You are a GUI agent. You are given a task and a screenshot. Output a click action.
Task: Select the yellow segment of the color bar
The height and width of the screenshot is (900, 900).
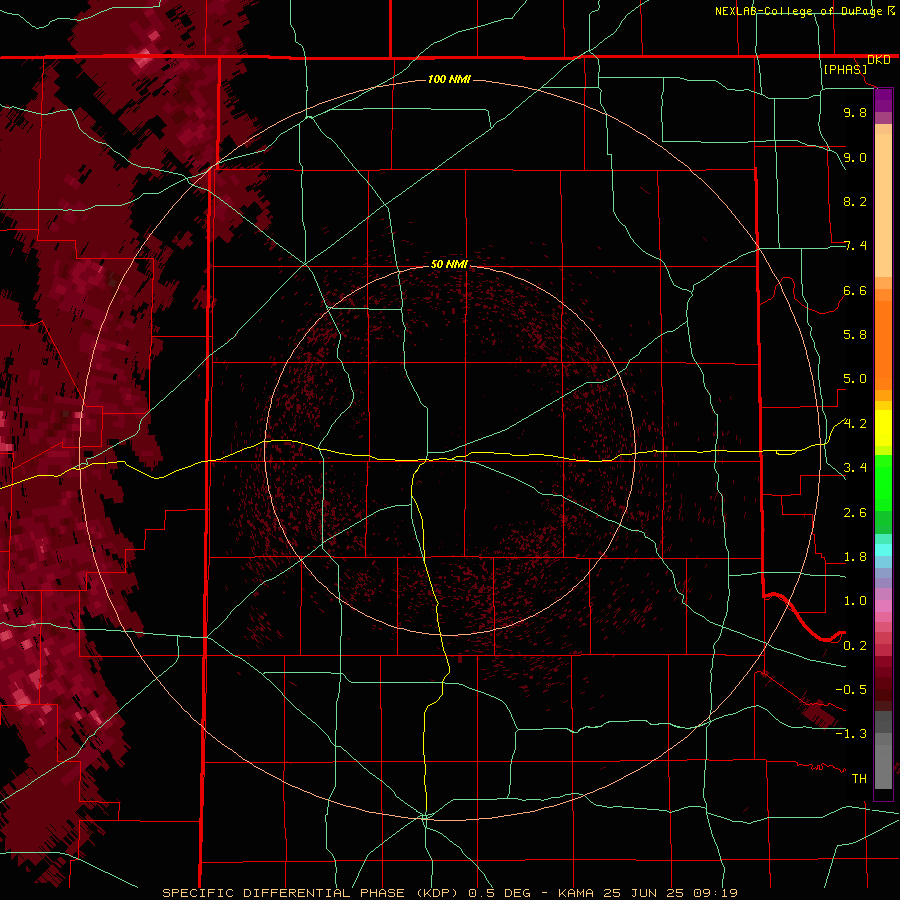click(883, 428)
